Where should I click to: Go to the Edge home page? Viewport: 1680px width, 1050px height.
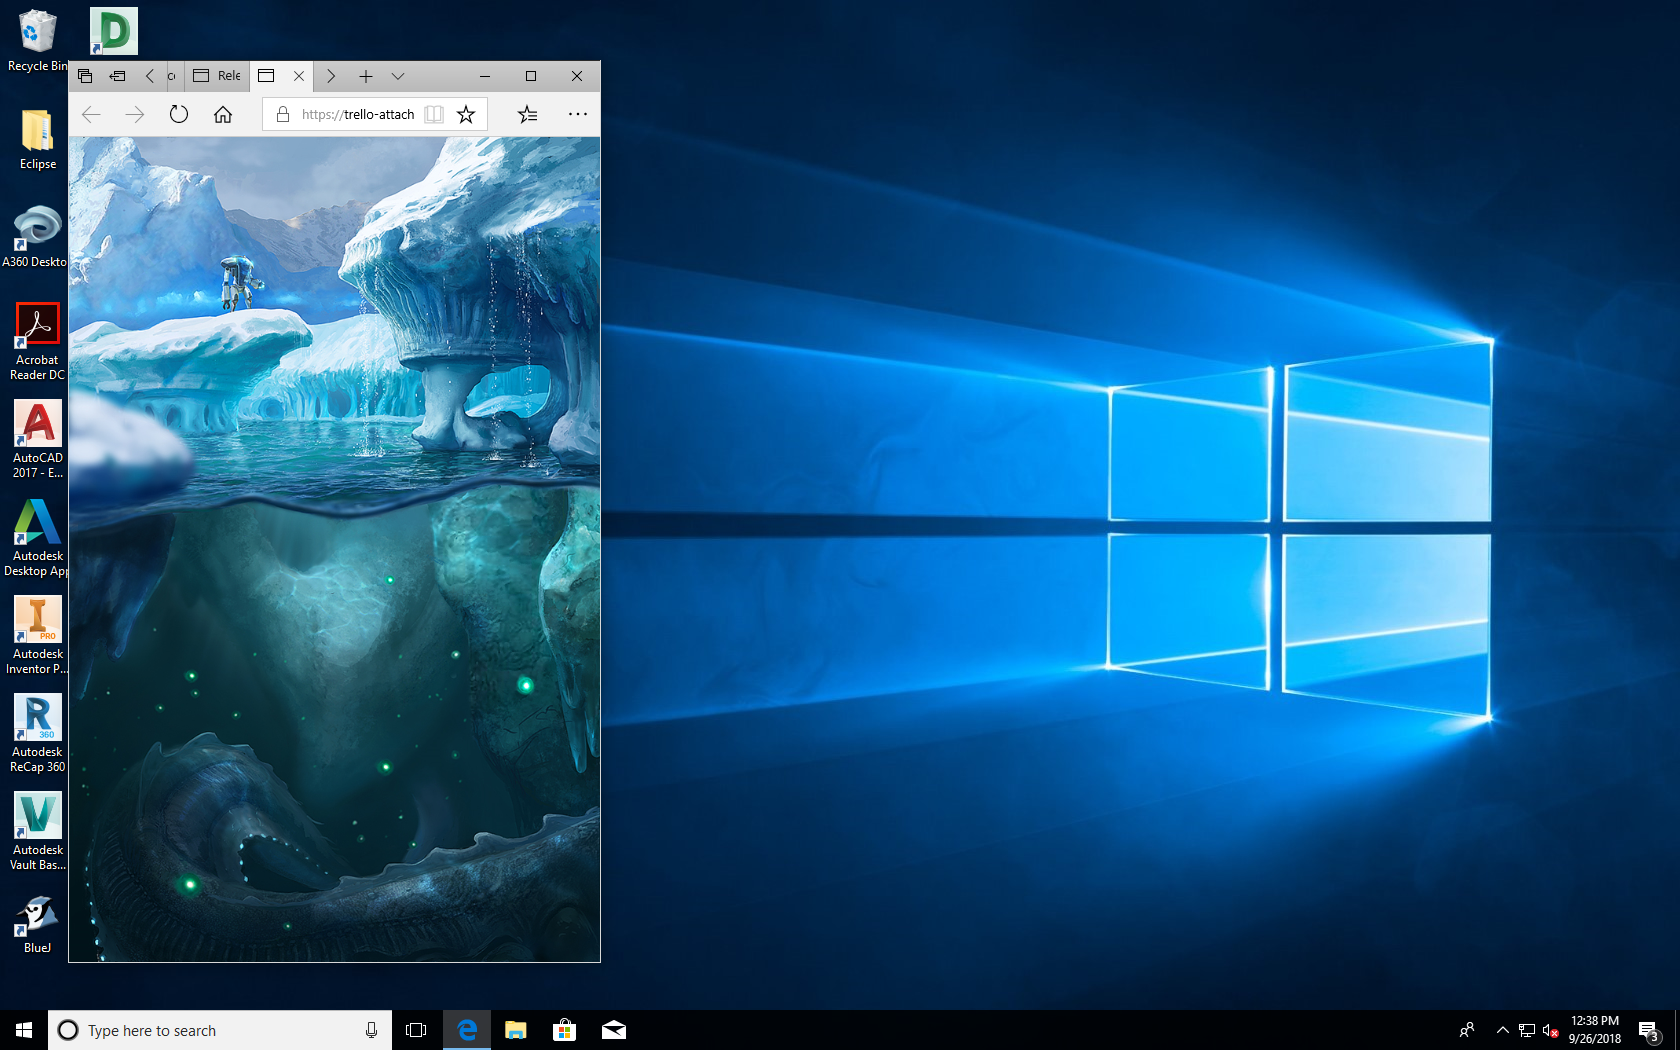(223, 115)
